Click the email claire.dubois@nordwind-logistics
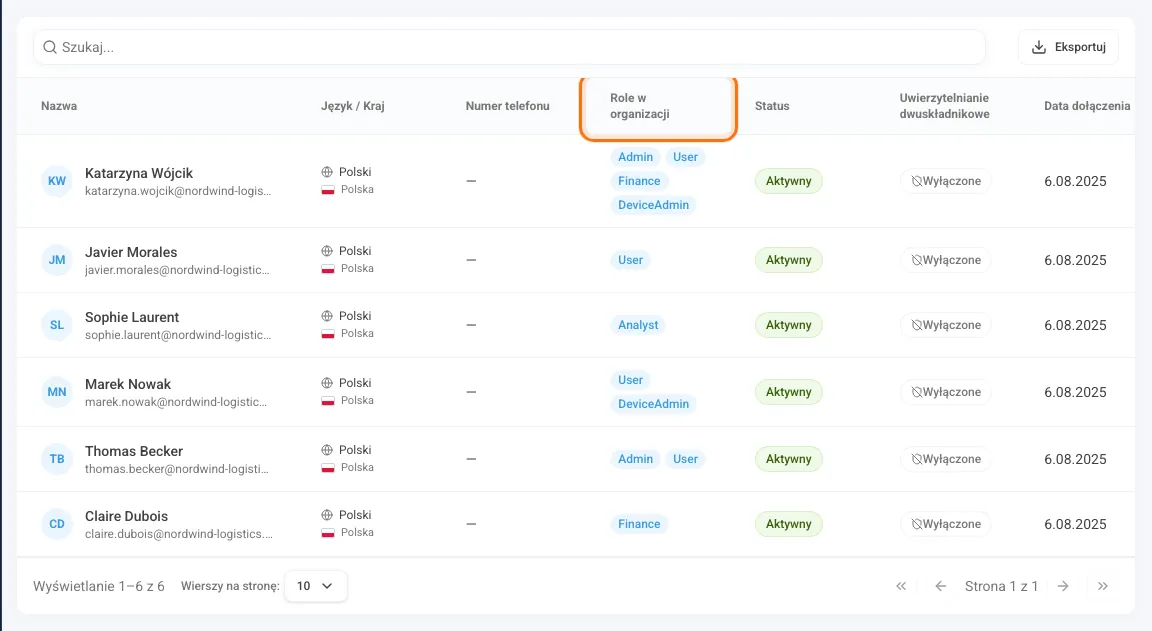The width and height of the screenshot is (1152, 631). 179,534
